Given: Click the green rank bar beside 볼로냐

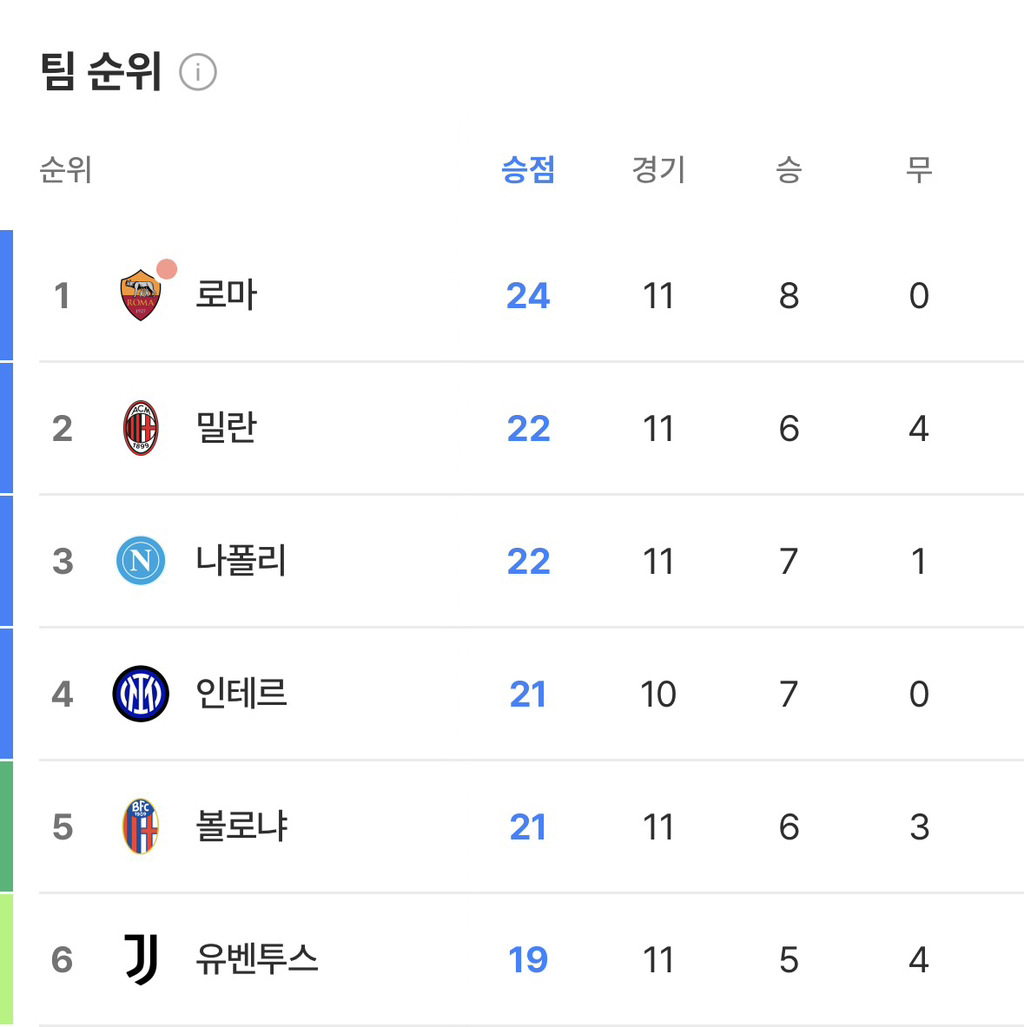Looking at the screenshot, I should pos(5,827).
